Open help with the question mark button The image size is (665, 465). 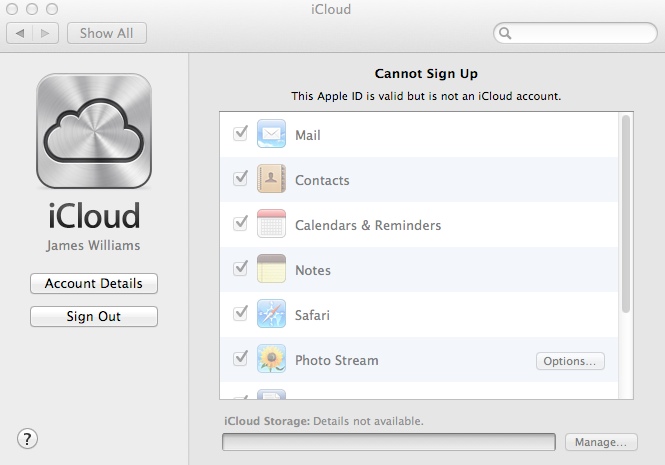pos(28,439)
